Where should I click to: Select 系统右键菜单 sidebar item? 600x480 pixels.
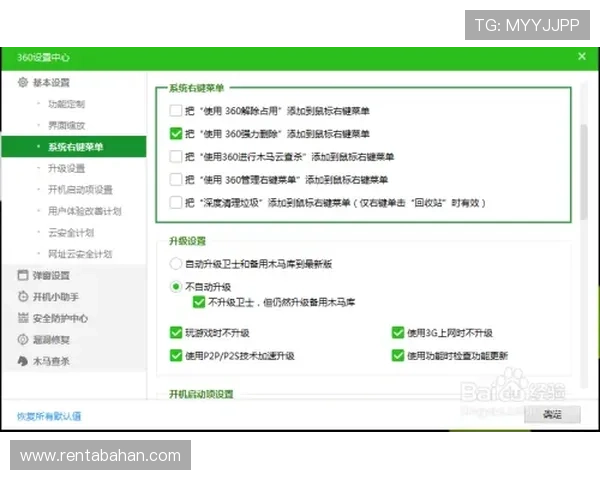click(74, 147)
